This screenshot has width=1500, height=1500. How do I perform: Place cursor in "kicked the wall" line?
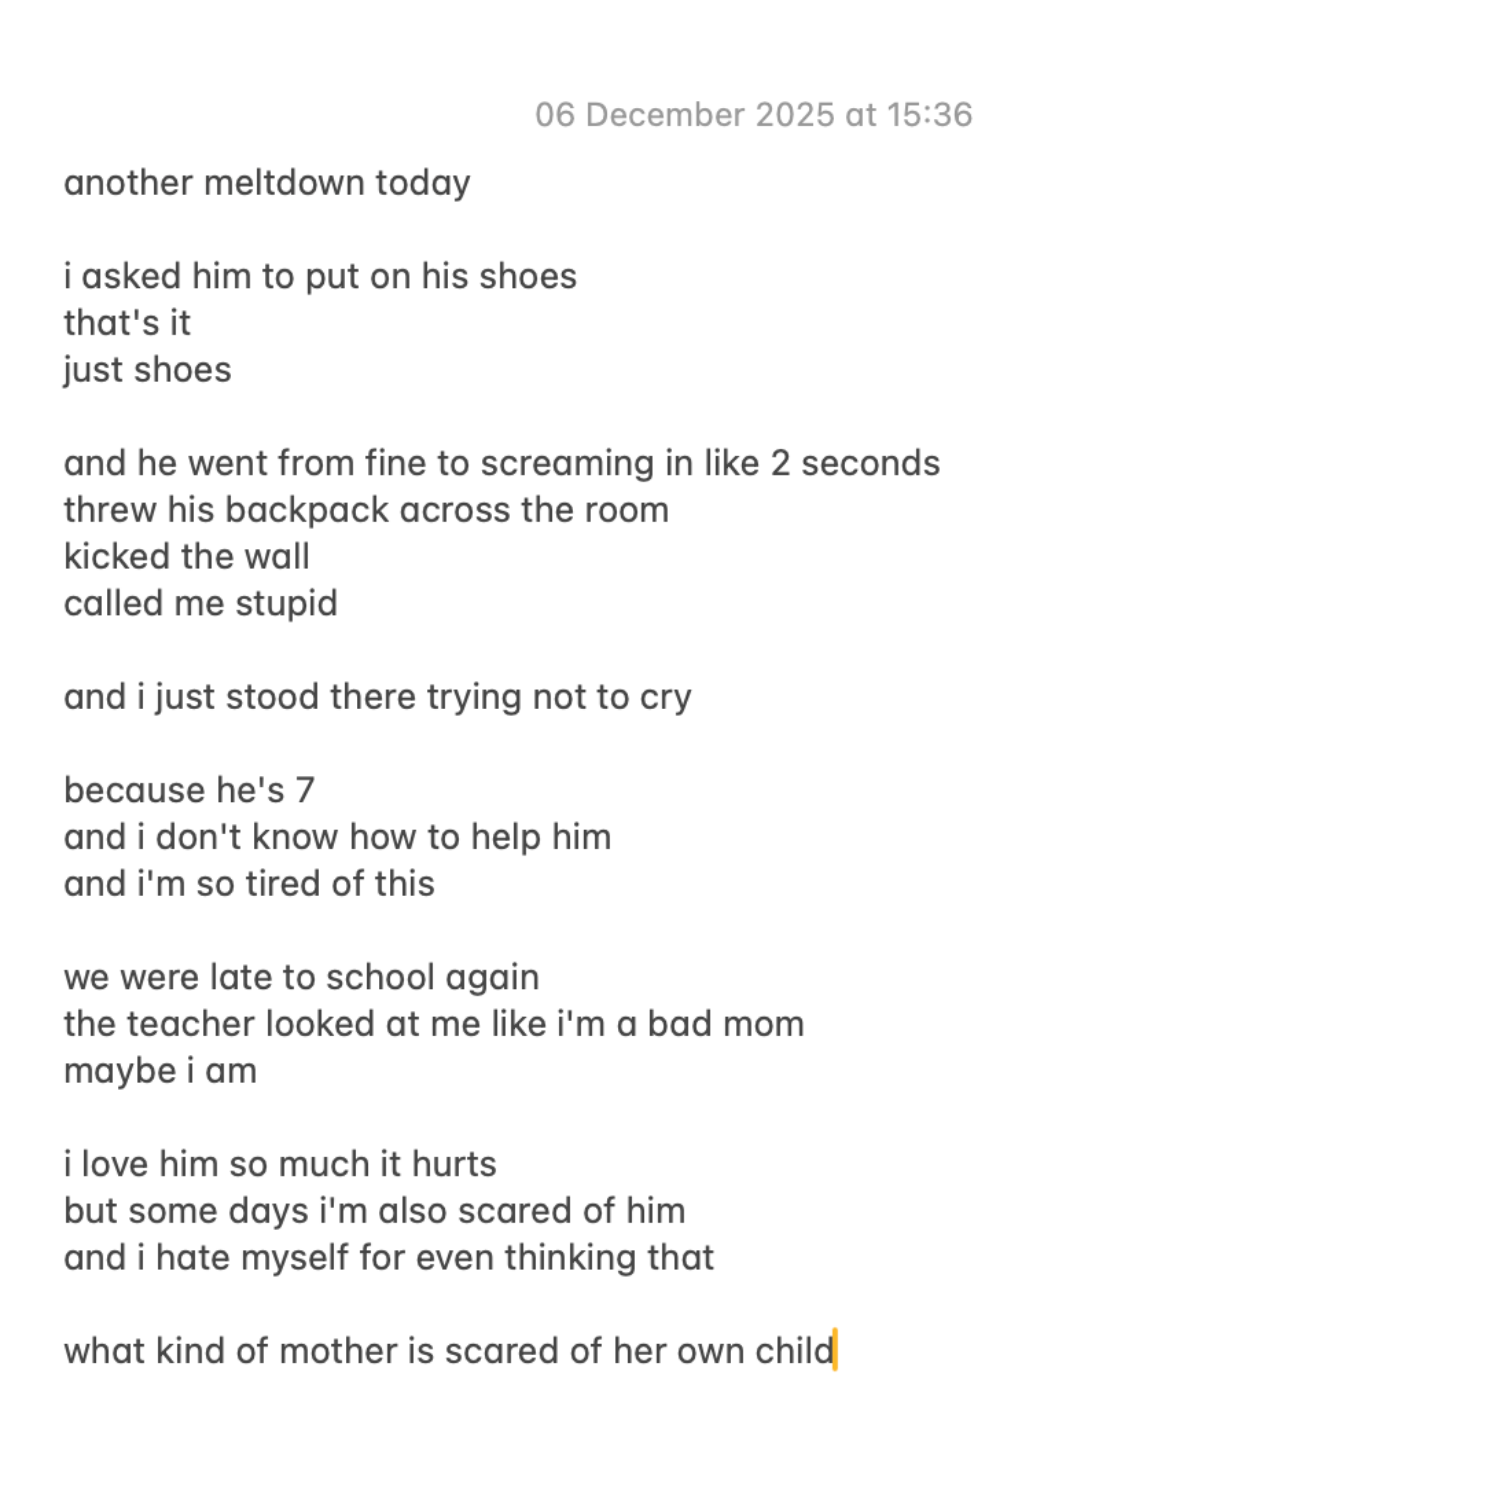[x=187, y=557]
